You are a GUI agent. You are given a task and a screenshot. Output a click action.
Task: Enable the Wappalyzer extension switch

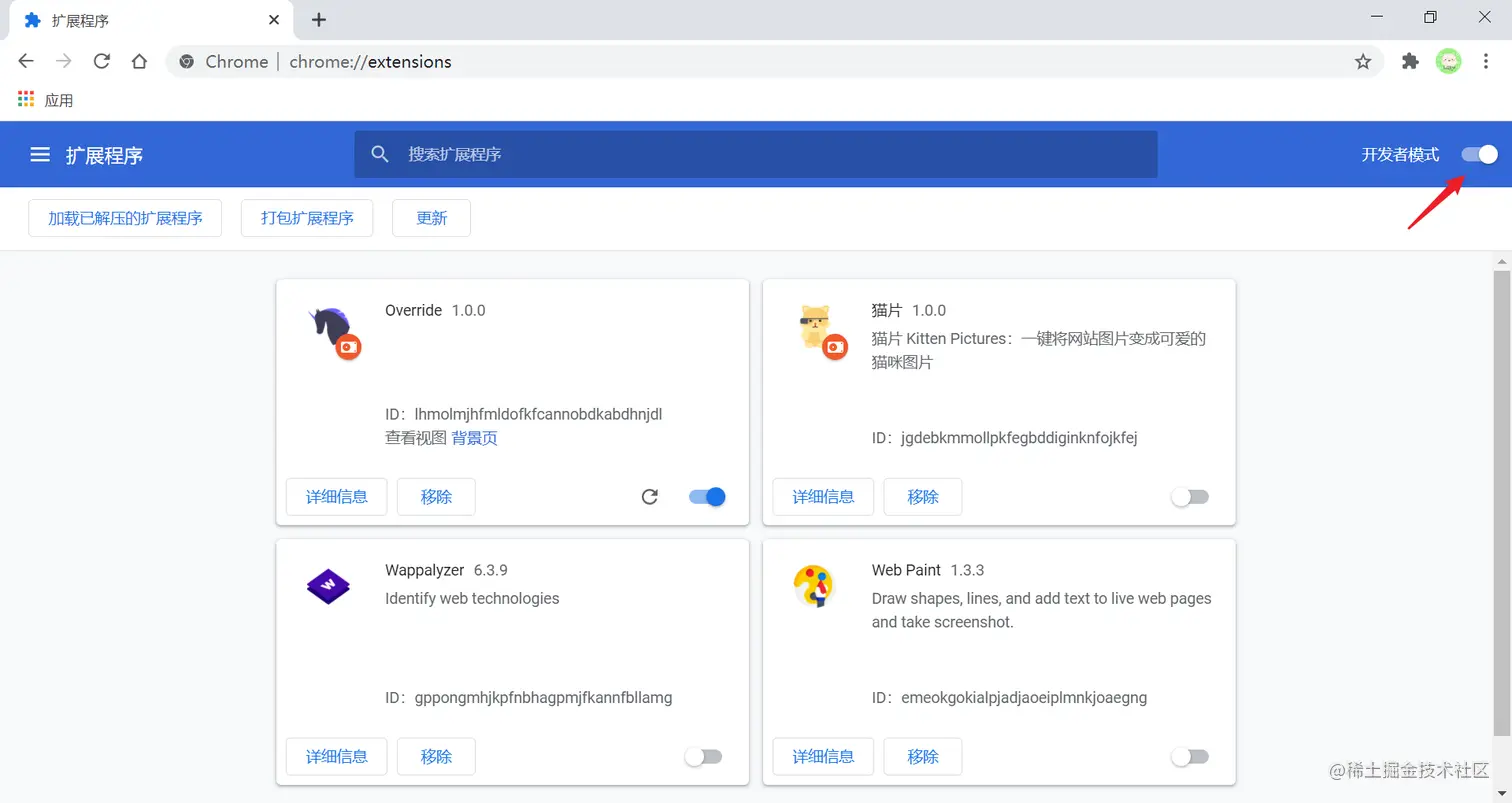(x=703, y=757)
